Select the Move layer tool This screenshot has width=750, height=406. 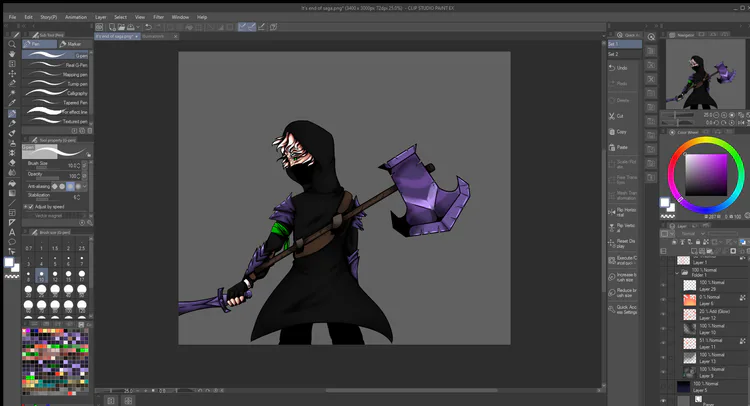click(12, 74)
